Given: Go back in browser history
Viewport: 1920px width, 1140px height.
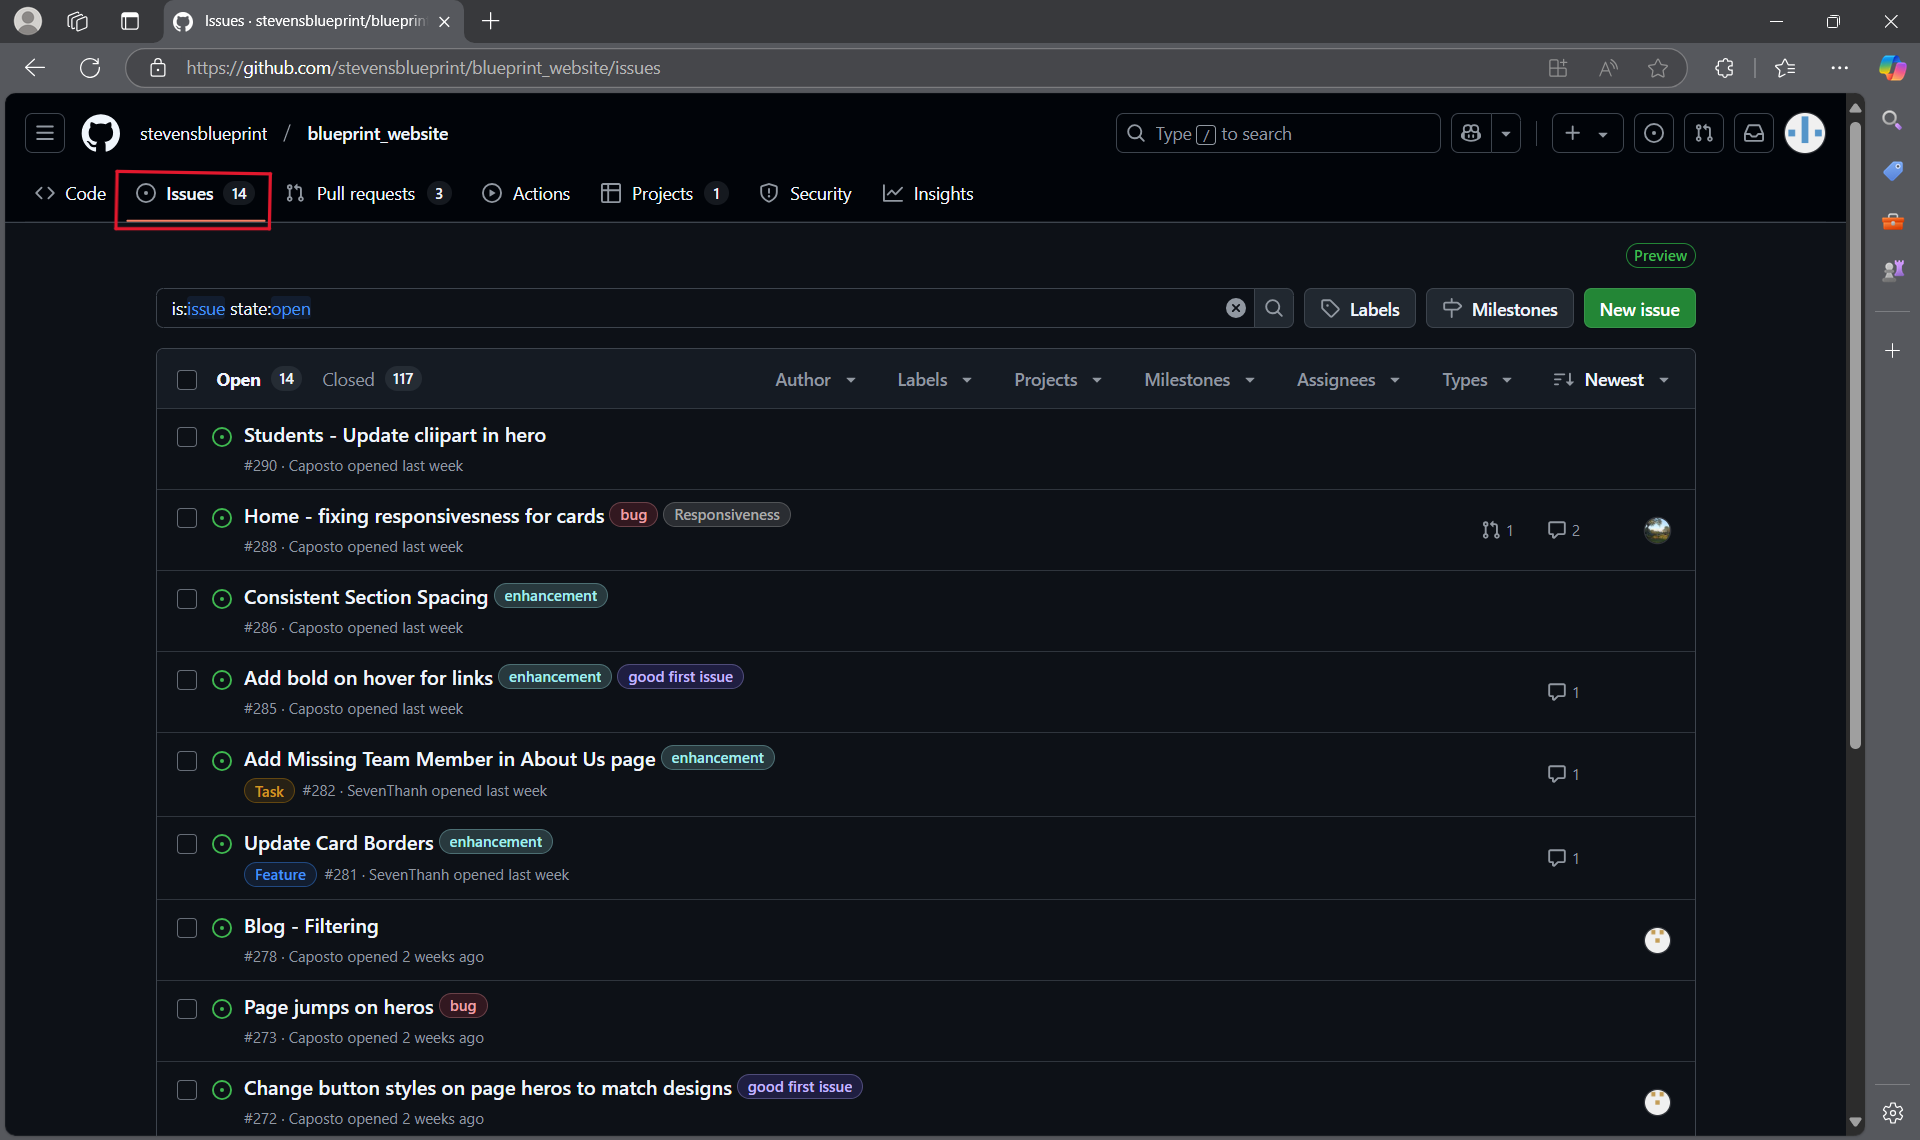Looking at the screenshot, I should tap(35, 68).
